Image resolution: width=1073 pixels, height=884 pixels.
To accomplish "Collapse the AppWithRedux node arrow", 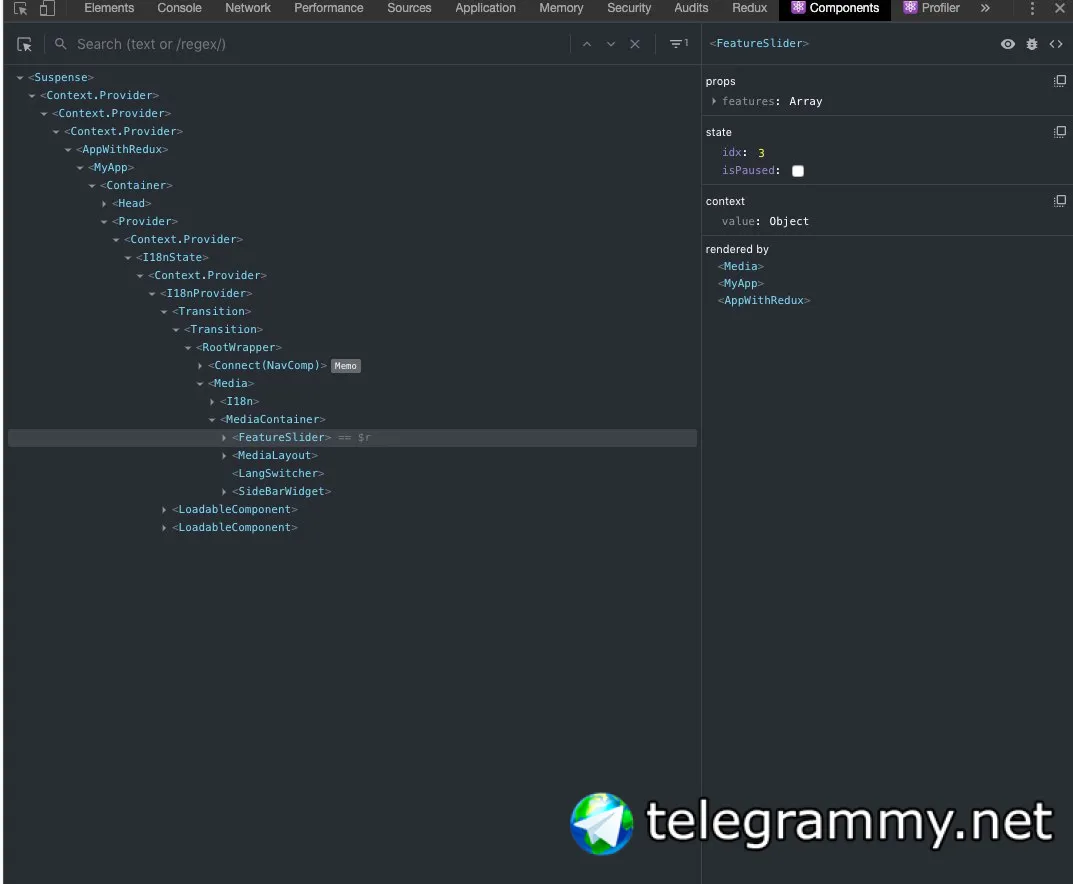I will (x=68, y=150).
